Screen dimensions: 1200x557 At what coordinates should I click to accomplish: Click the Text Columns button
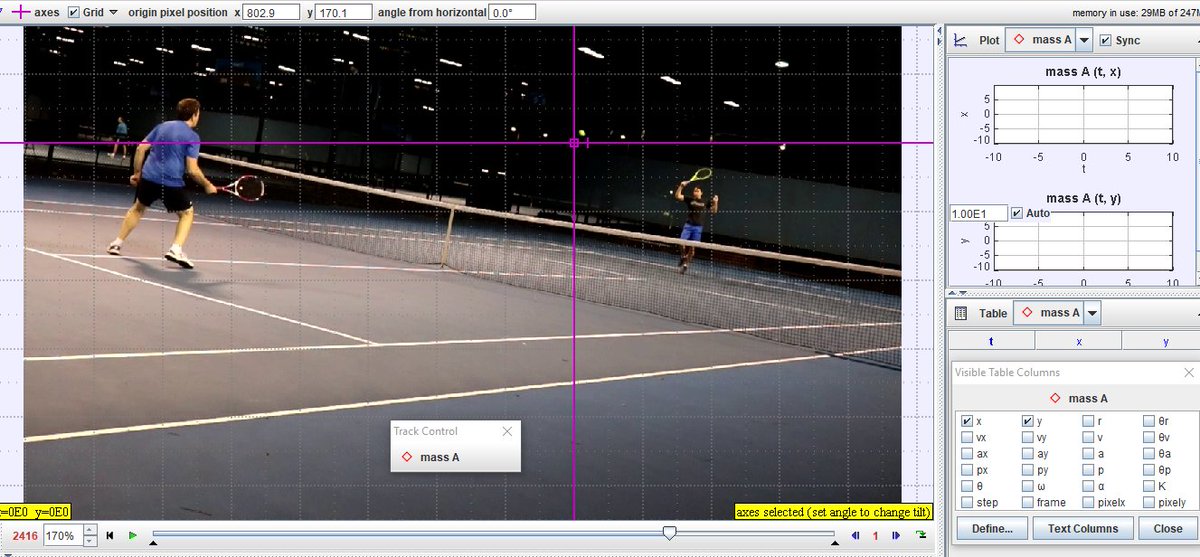[1083, 528]
